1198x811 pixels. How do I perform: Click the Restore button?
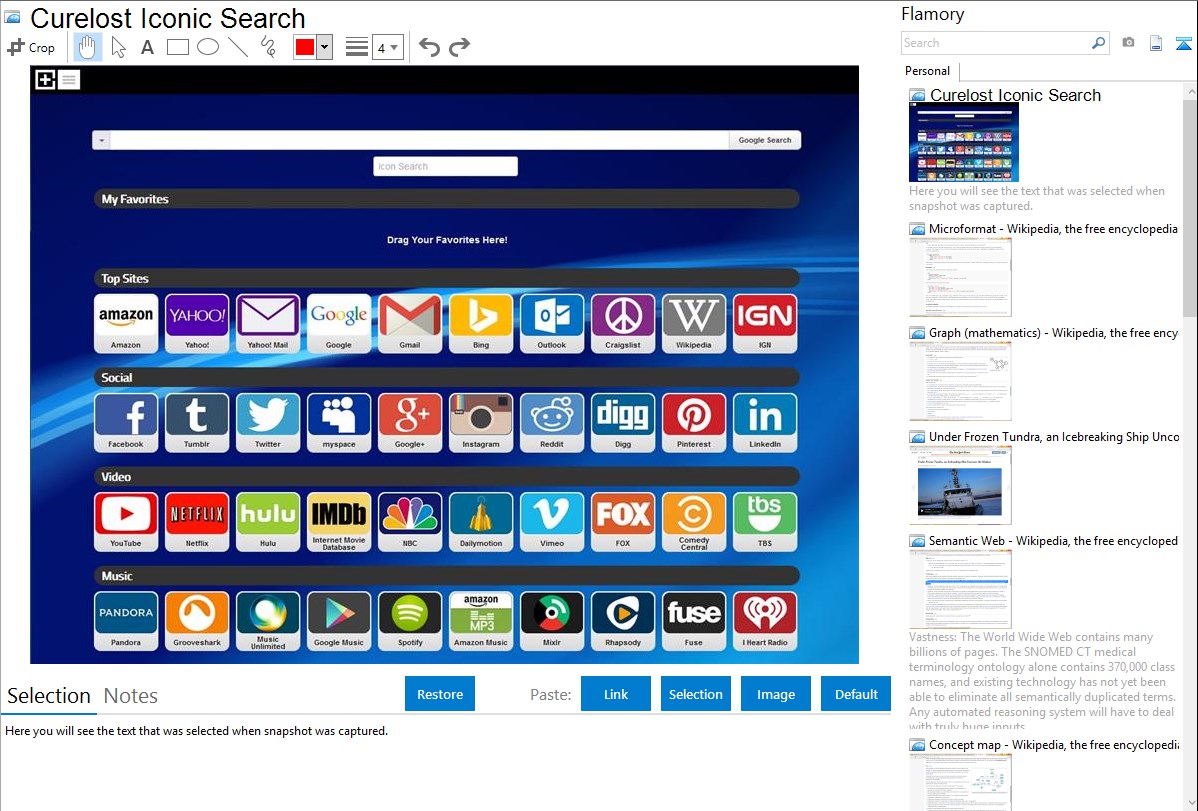point(440,694)
